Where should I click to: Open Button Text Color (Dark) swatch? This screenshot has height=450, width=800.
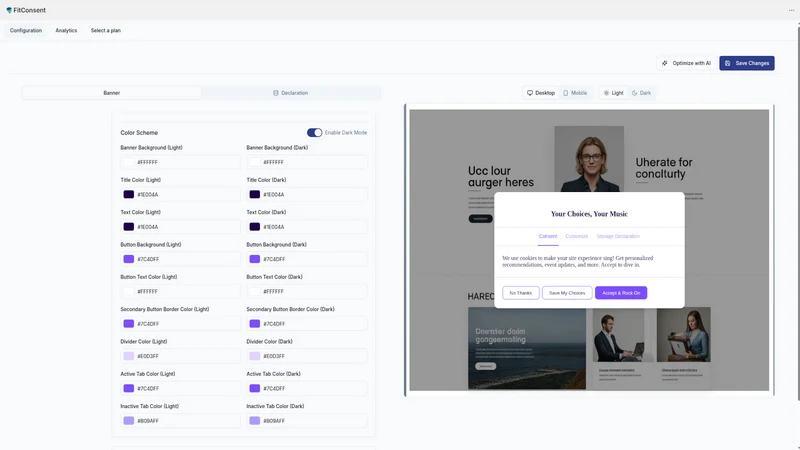[x=255, y=291]
